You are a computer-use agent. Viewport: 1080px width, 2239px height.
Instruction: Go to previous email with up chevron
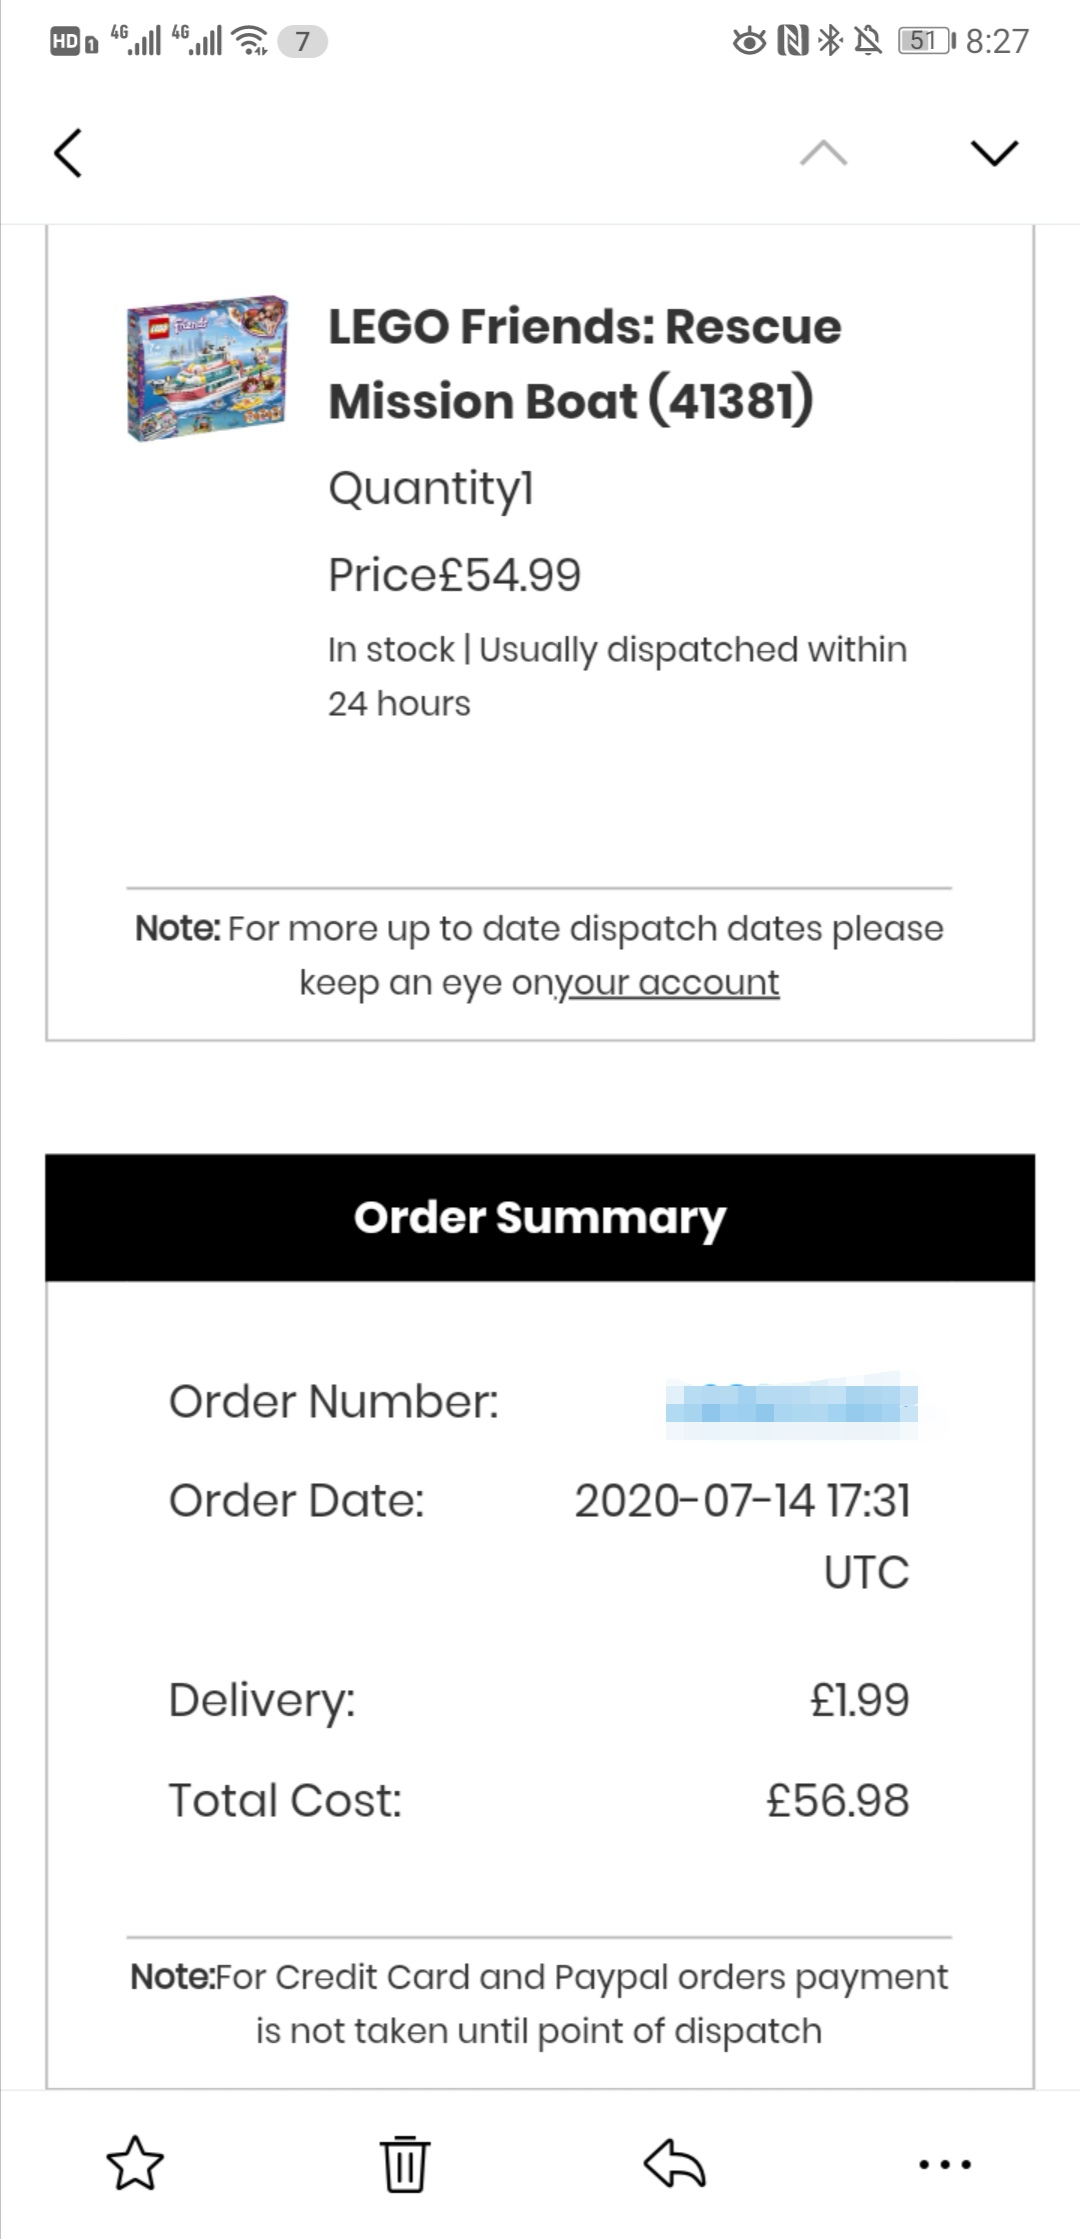(x=823, y=153)
